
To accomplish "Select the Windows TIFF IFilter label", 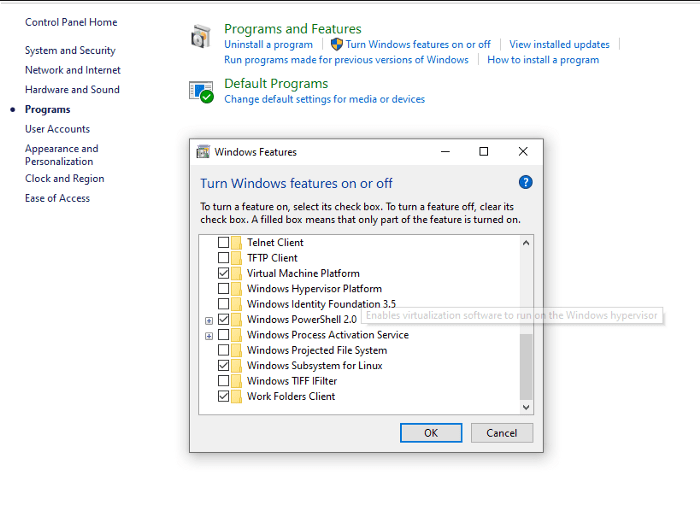I will pyautogui.click(x=292, y=381).
